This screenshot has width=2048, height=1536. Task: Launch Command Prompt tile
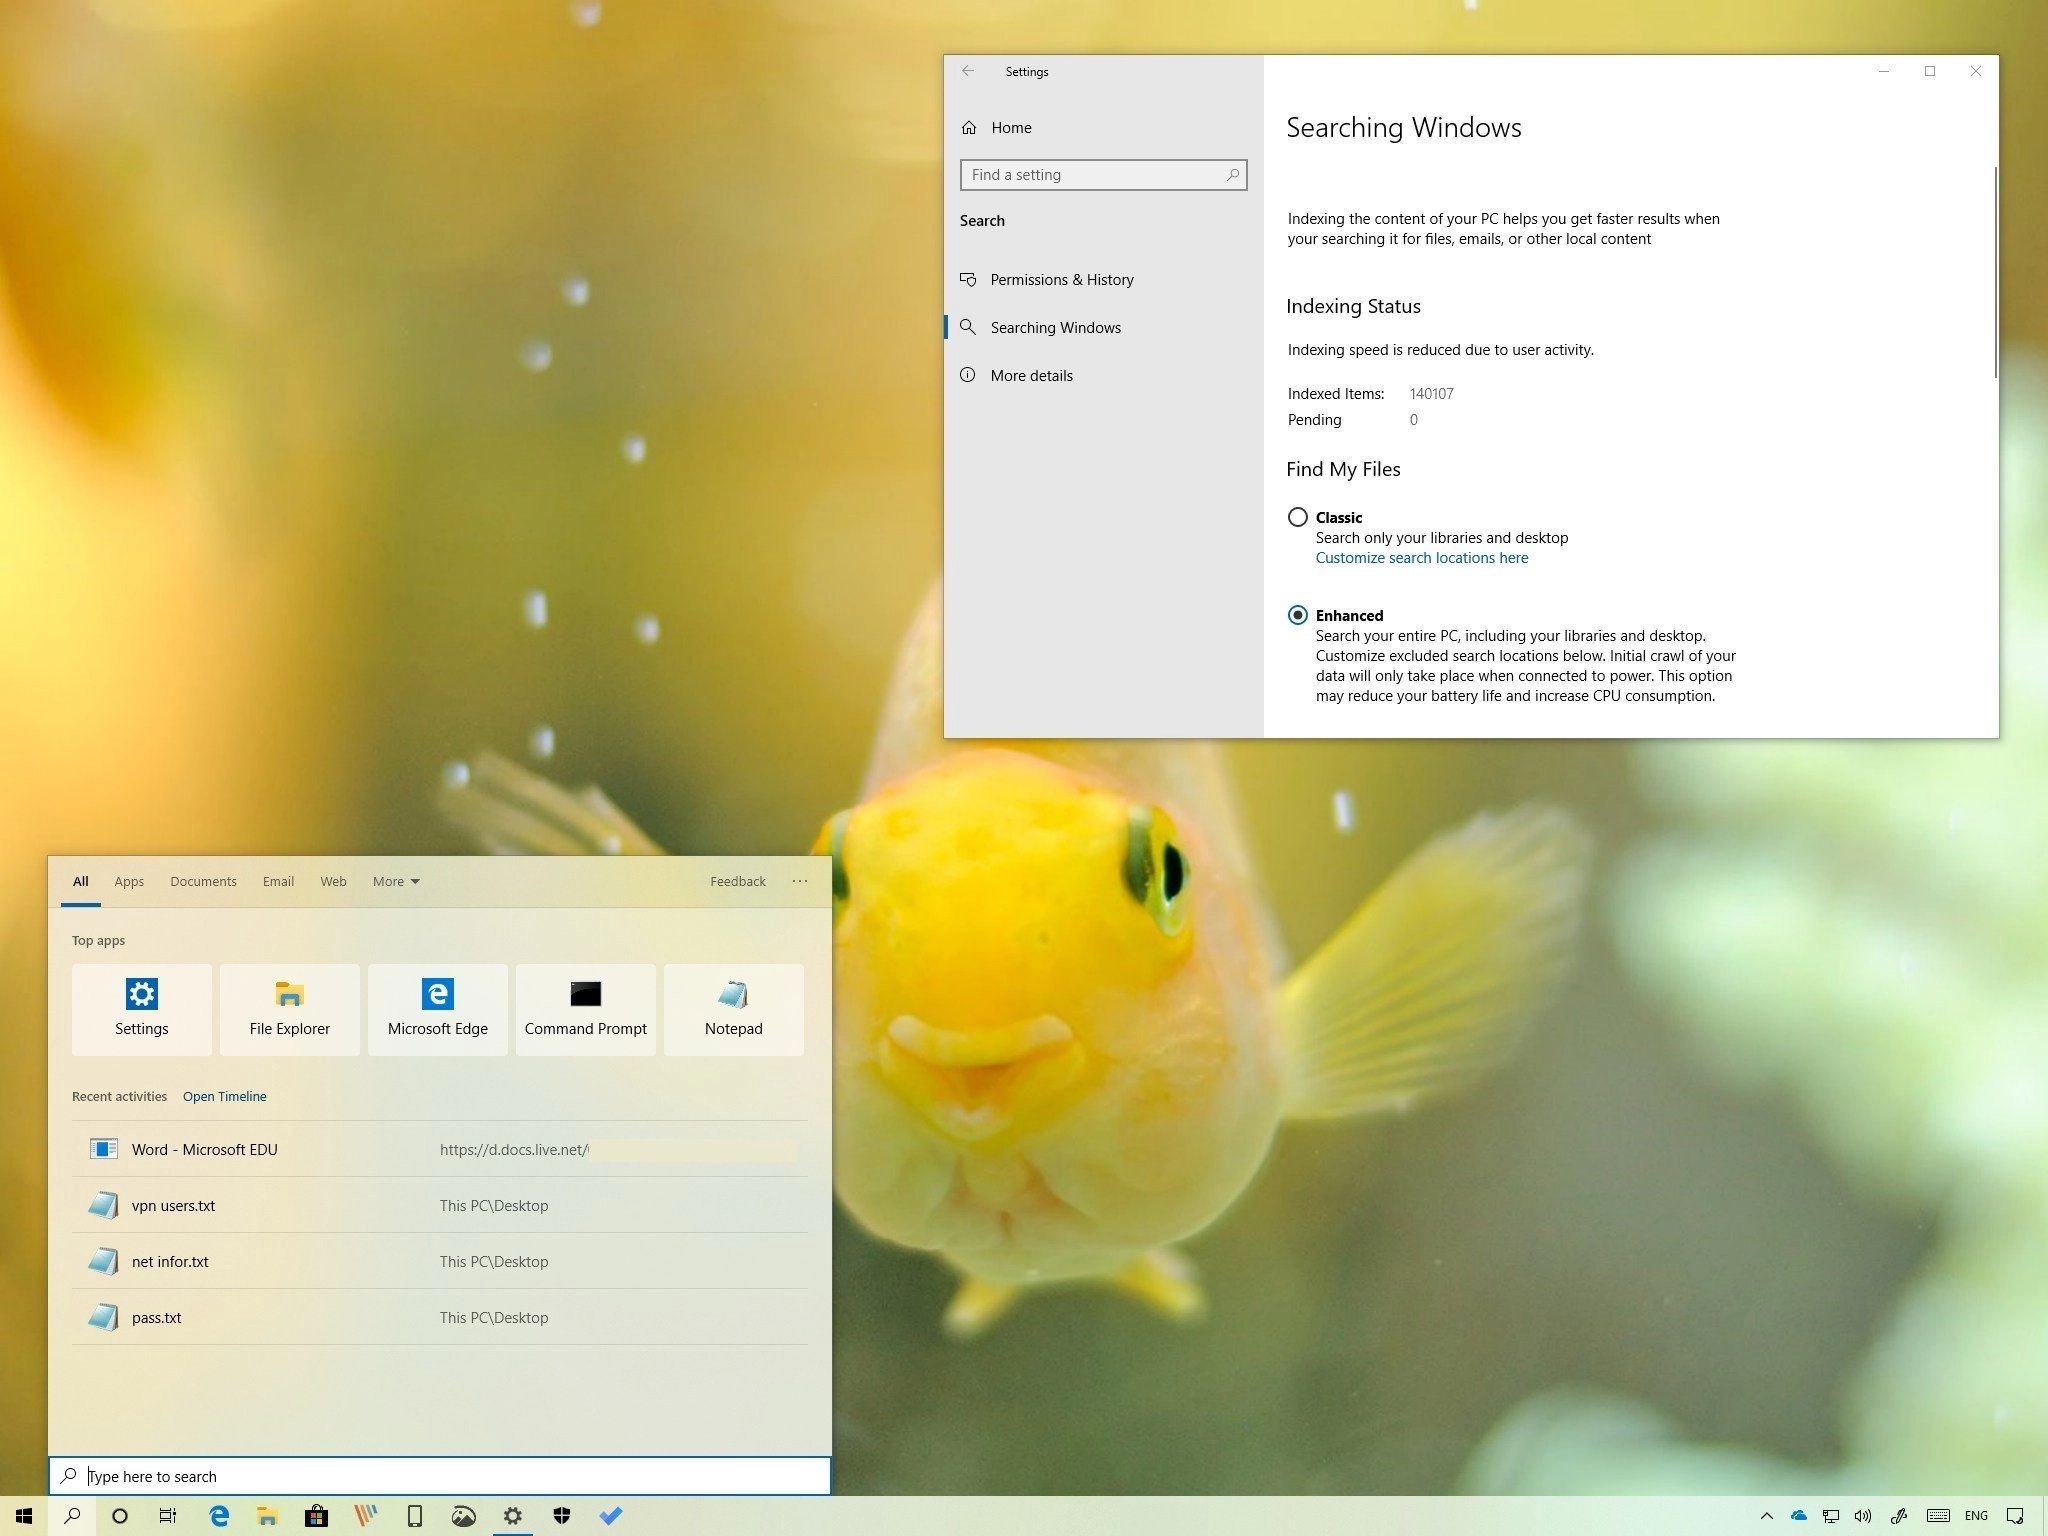point(585,1009)
